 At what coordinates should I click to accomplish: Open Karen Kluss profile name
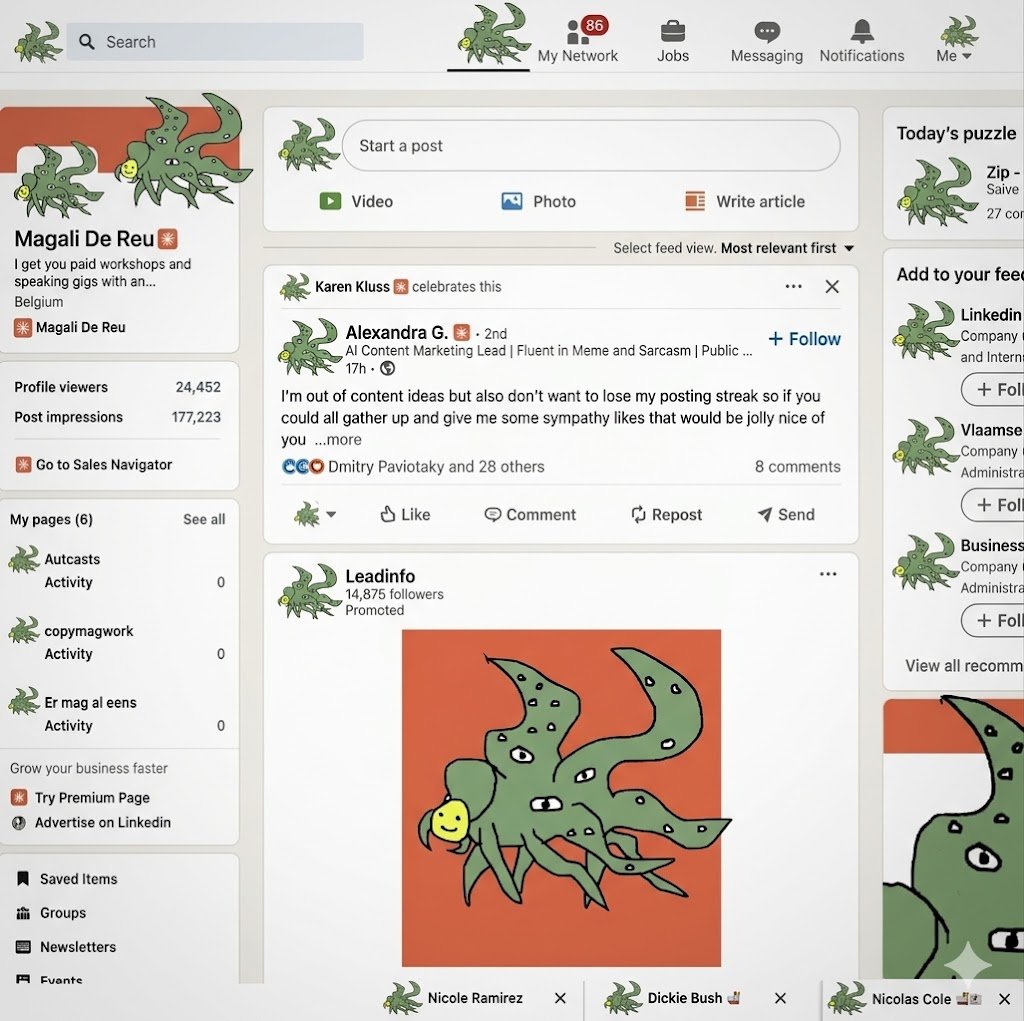pyautogui.click(x=352, y=287)
